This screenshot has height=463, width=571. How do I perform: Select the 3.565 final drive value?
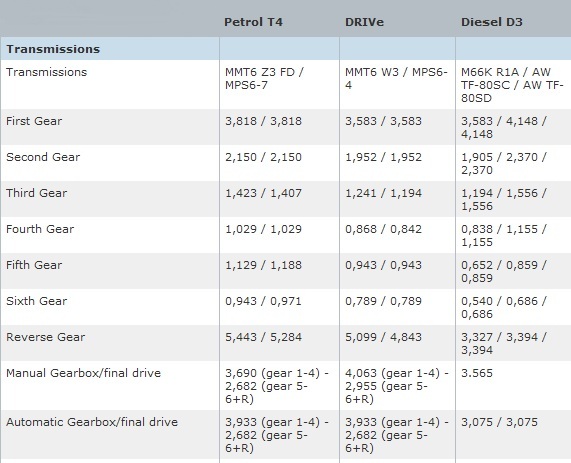click(477, 373)
